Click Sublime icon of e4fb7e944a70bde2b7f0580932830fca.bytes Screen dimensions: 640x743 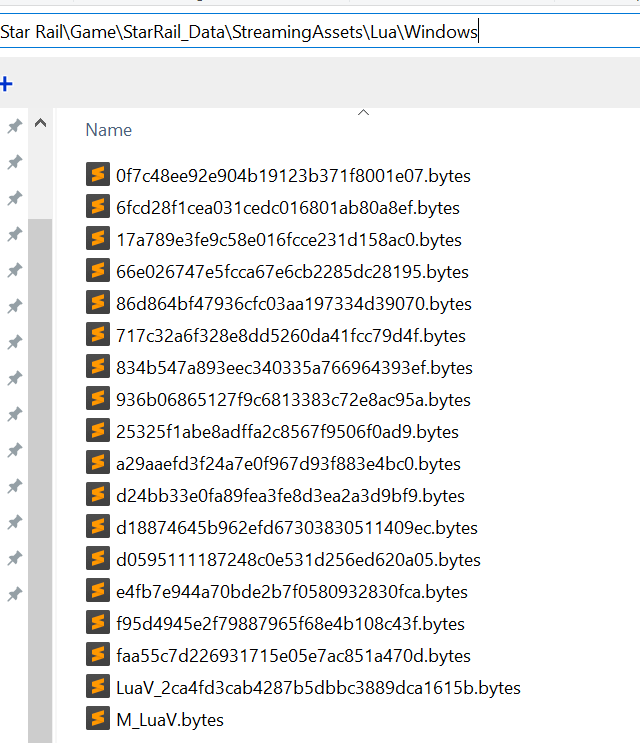point(98,590)
